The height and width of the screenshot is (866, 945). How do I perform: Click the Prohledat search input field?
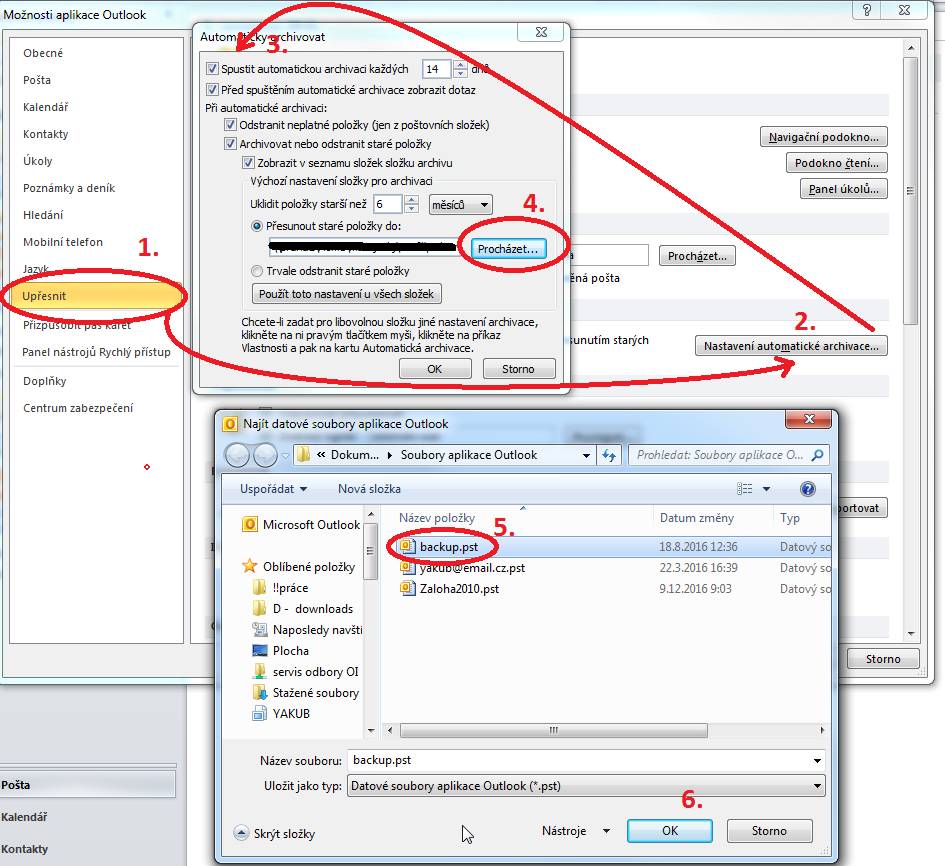point(720,455)
